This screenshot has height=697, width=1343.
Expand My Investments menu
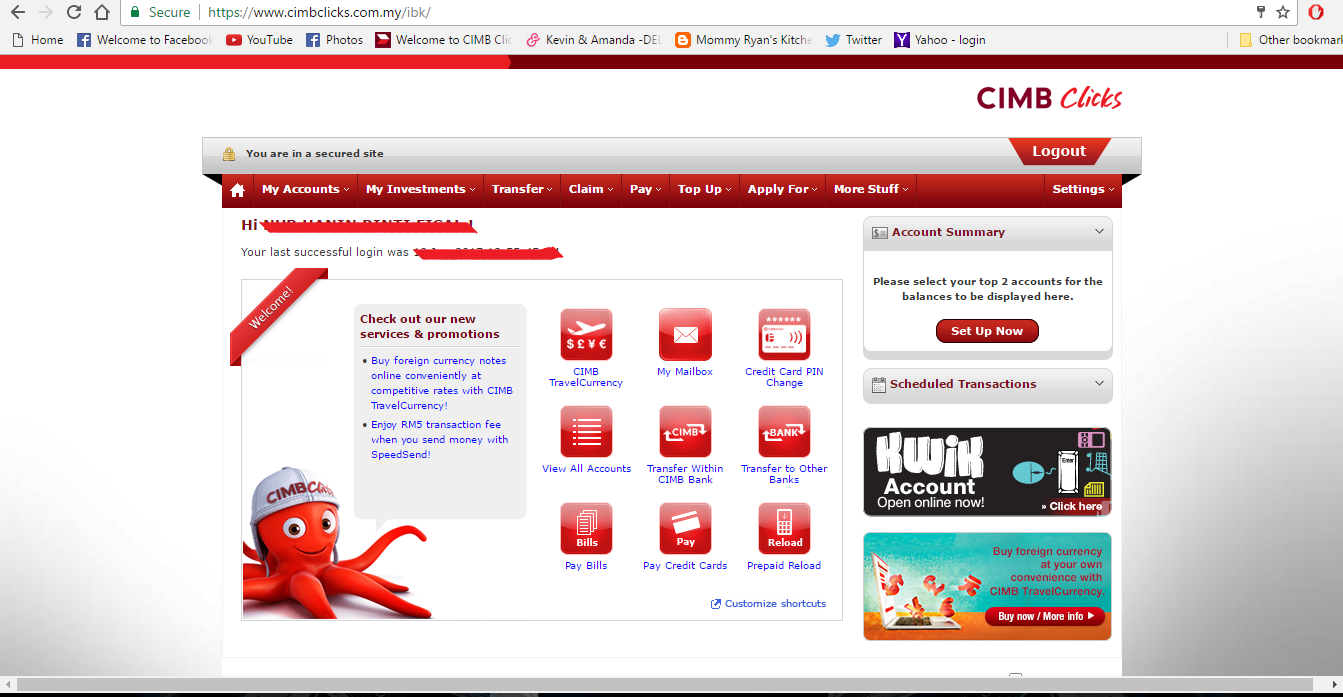pyautogui.click(x=420, y=189)
